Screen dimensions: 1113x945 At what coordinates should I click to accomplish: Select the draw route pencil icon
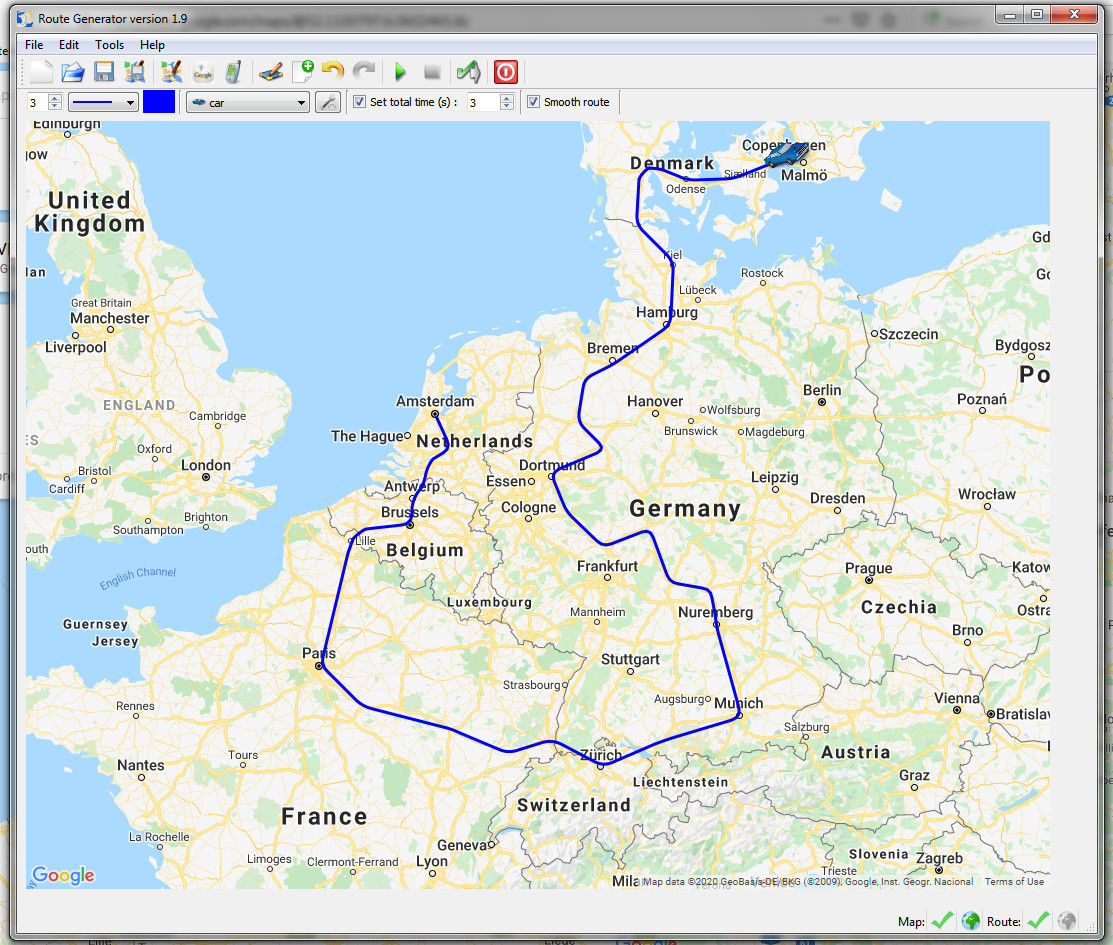(270, 72)
